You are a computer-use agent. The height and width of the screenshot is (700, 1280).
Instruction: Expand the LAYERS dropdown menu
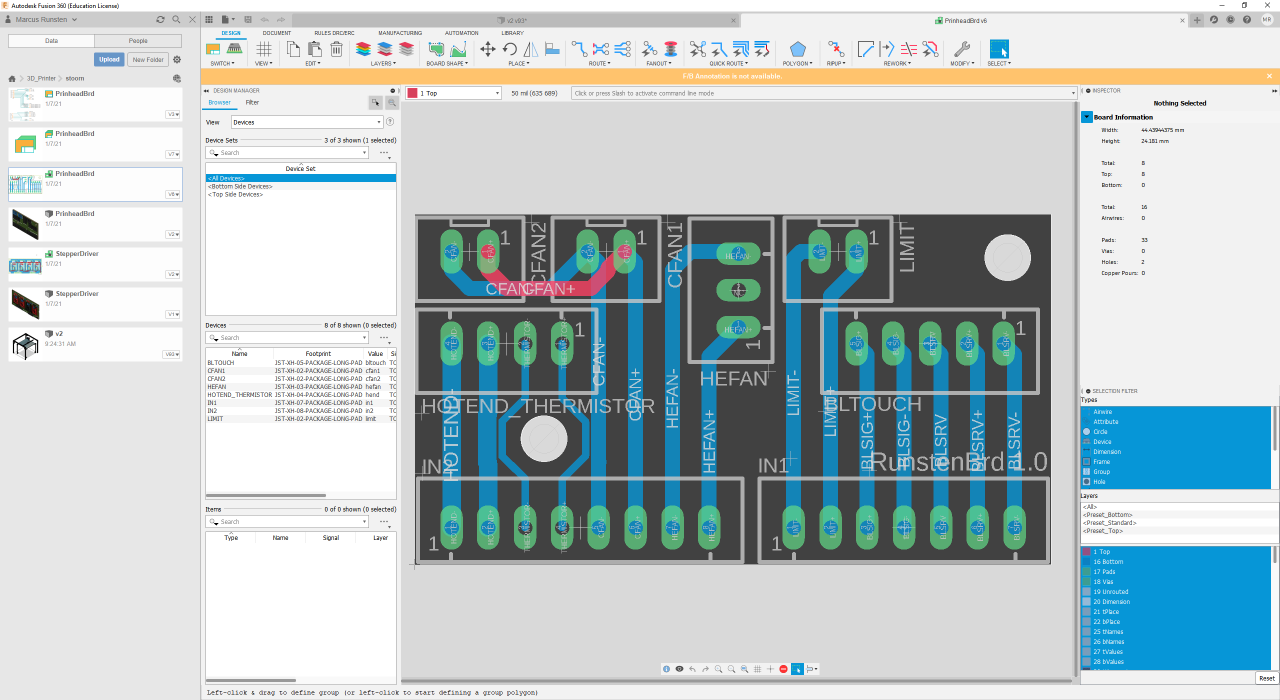pyautogui.click(x=384, y=63)
